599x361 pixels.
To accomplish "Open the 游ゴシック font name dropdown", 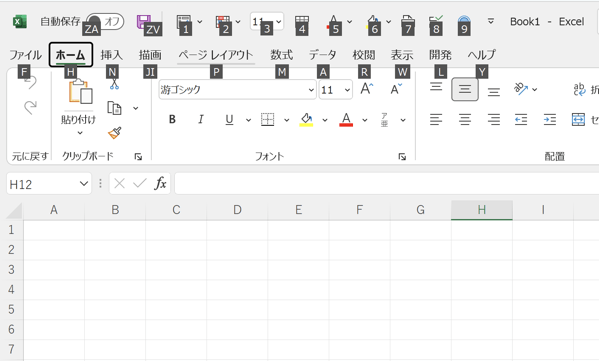I will coord(311,90).
